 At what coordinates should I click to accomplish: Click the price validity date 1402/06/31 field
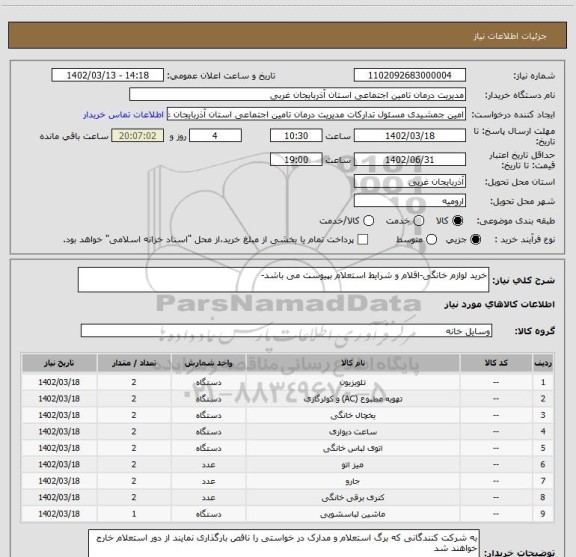click(x=410, y=159)
